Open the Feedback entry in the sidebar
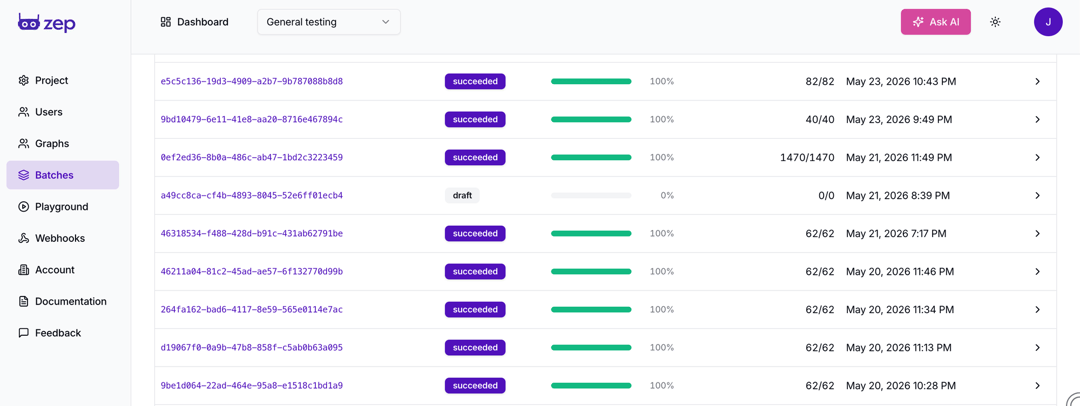 coord(63,333)
